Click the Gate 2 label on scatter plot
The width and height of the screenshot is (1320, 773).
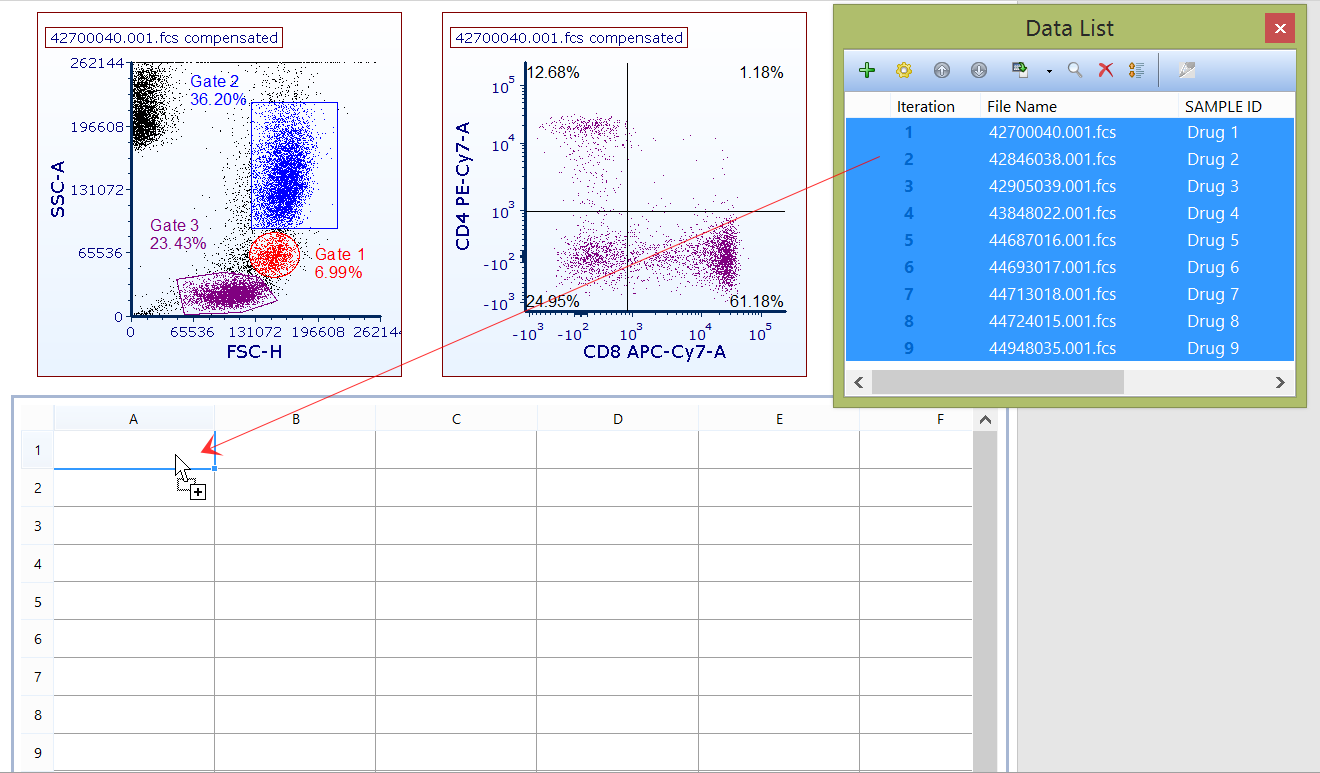[x=214, y=81]
